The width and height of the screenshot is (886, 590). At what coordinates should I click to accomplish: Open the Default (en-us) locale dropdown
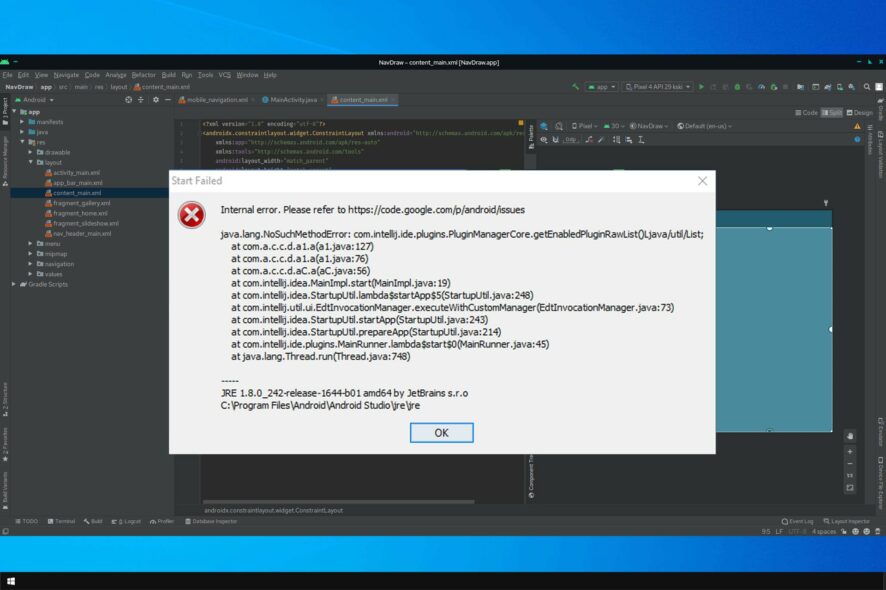(704, 126)
